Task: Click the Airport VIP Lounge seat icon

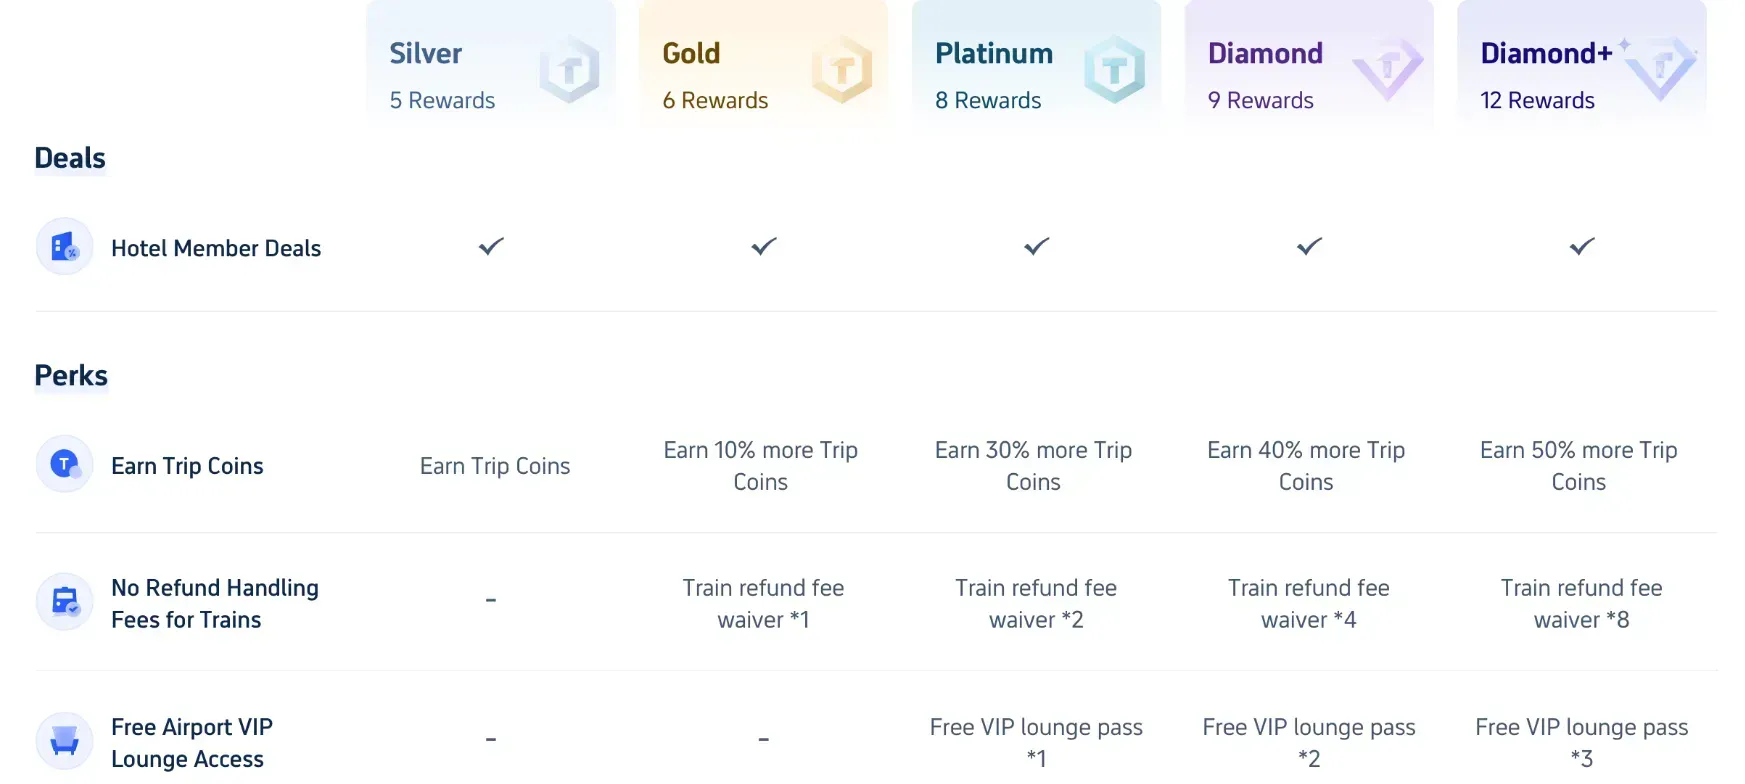Action: coord(63,740)
